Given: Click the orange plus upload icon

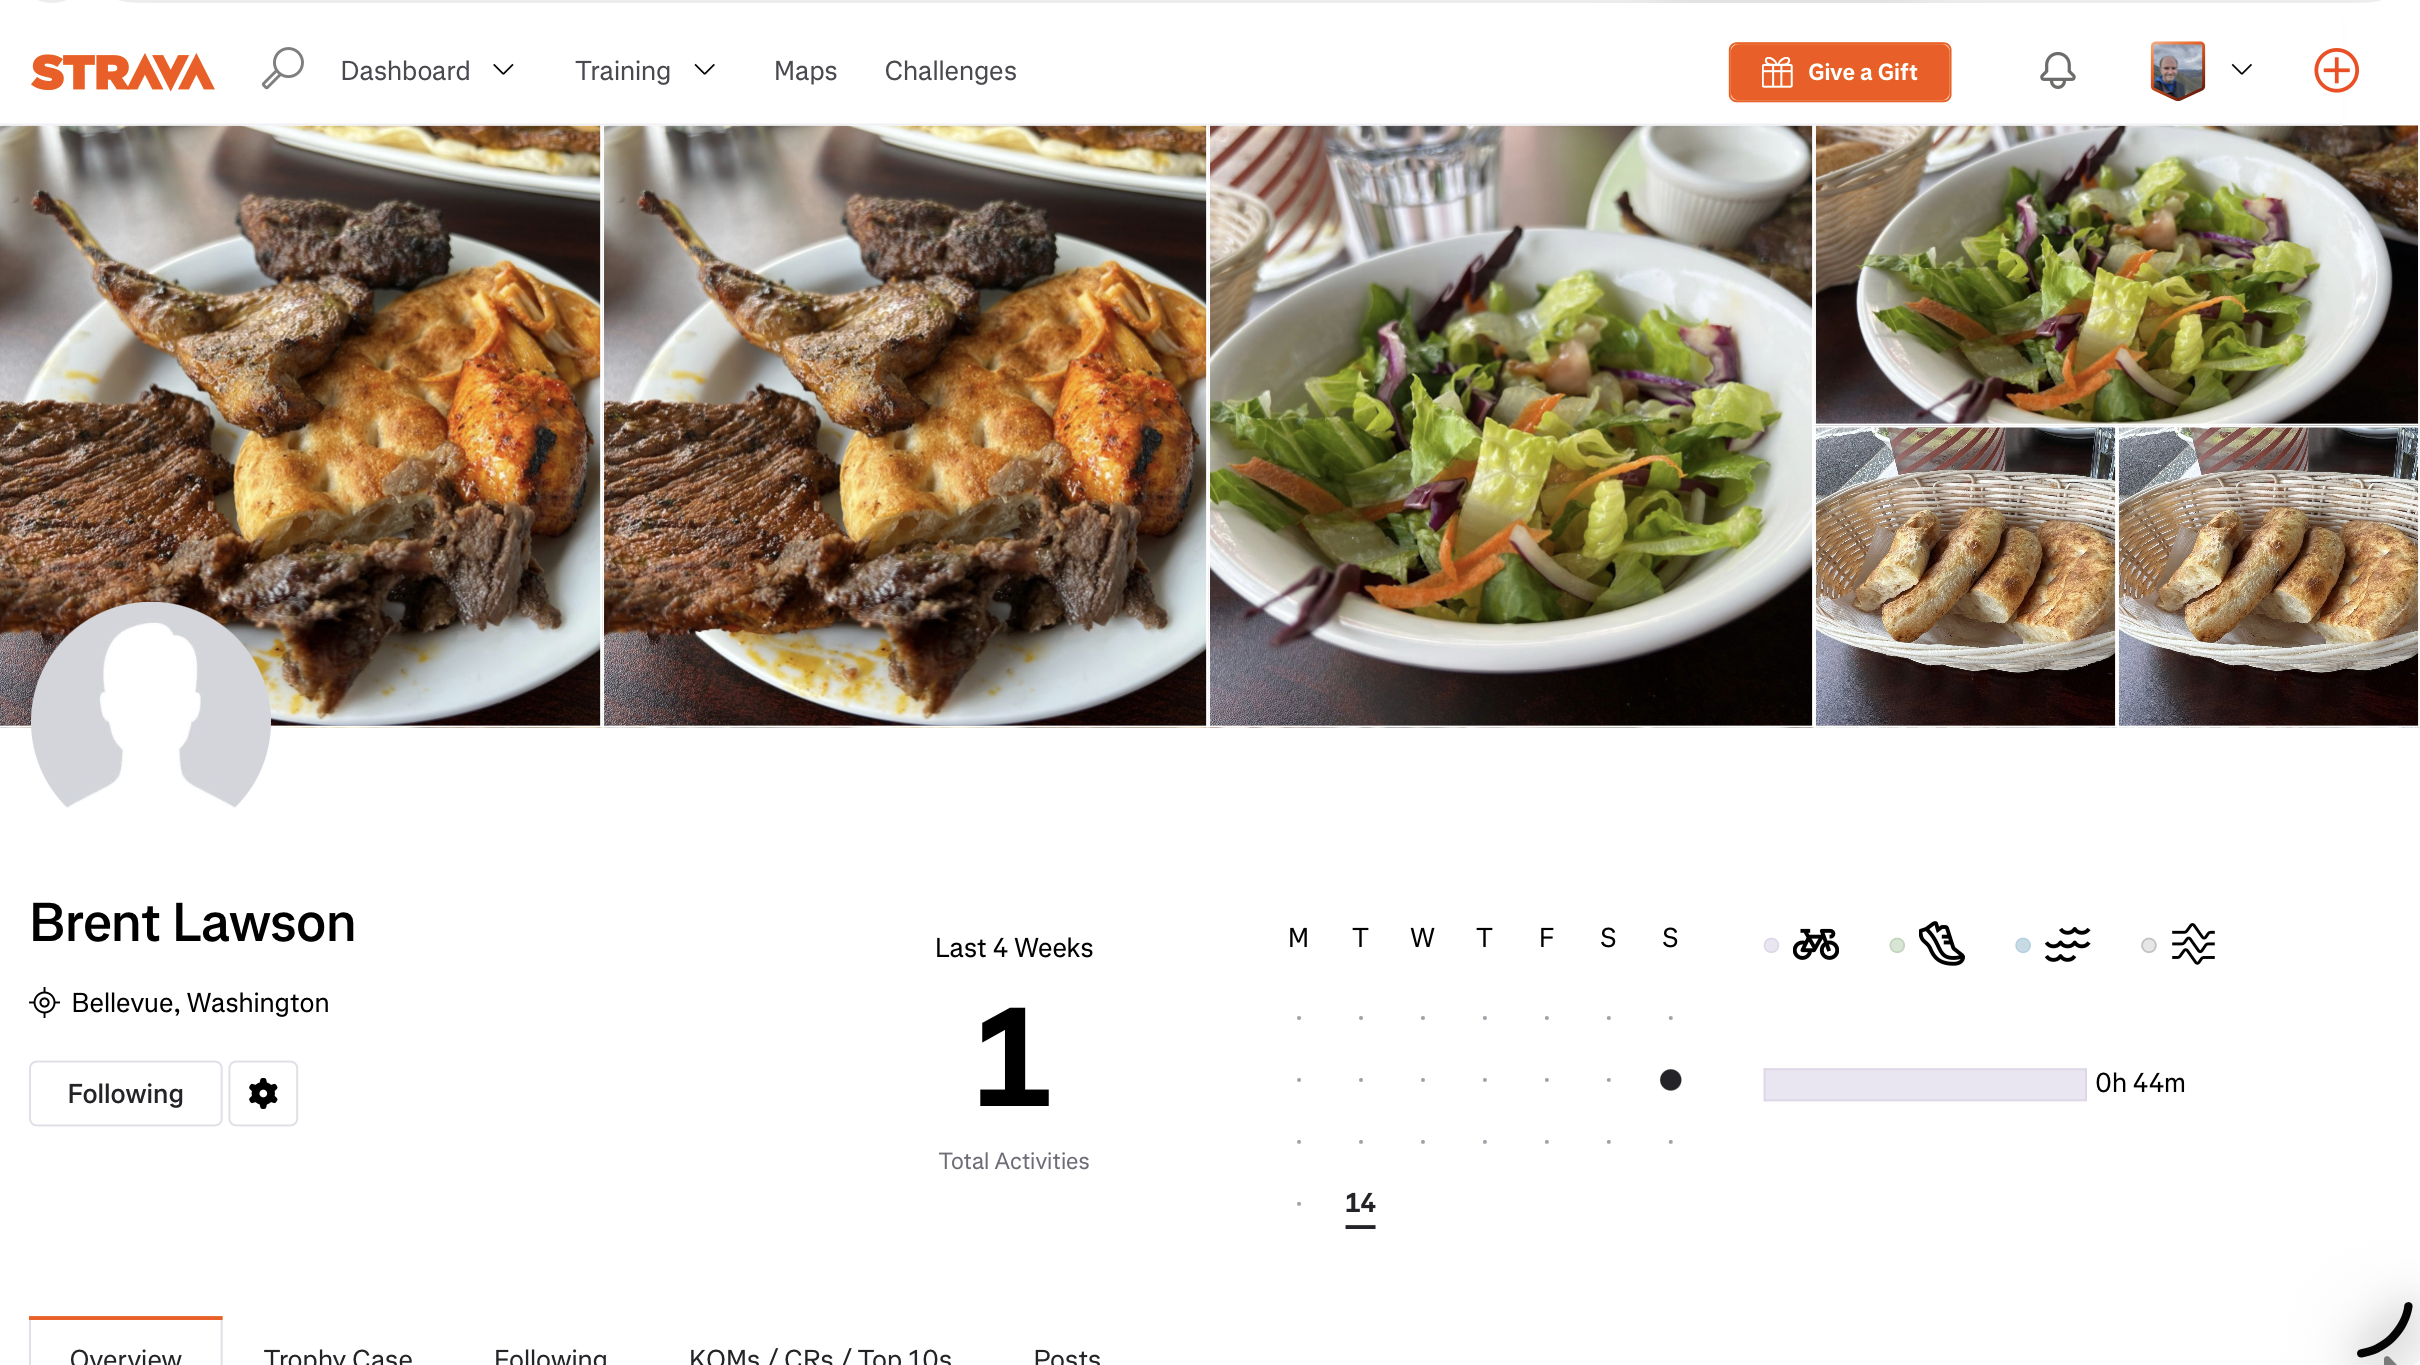Looking at the screenshot, I should tap(2336, 70).
